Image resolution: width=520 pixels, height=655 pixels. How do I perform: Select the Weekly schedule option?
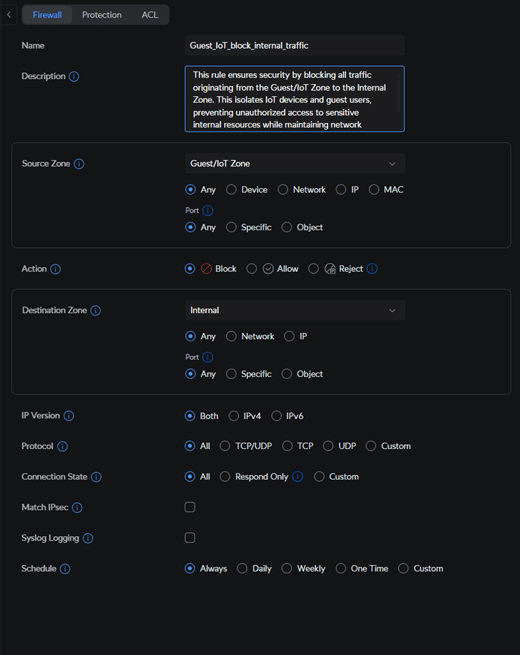[287, 569]
